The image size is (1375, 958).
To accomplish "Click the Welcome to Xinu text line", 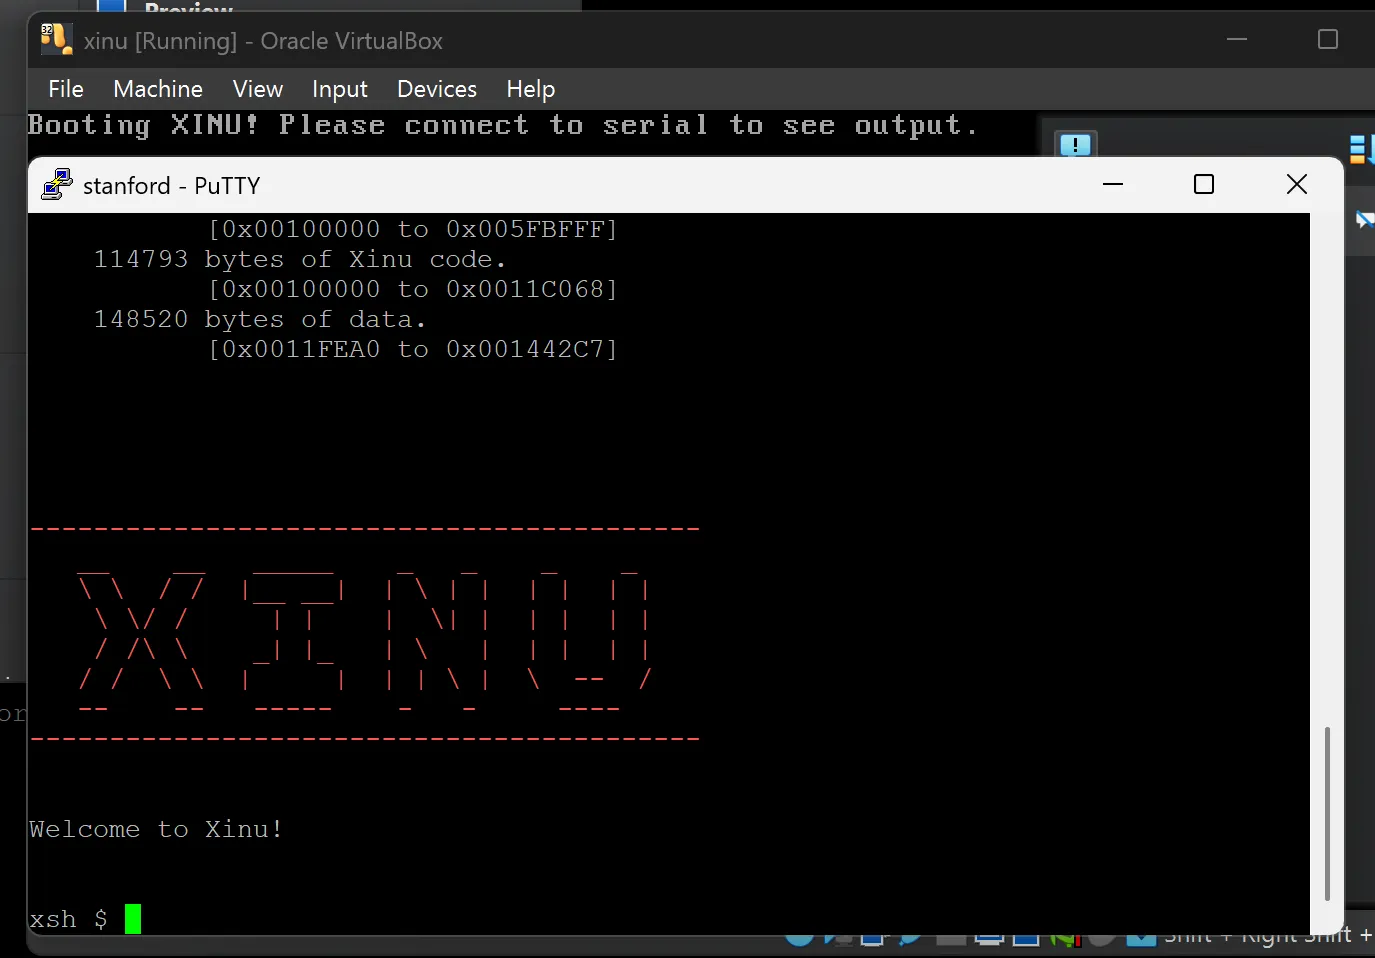I will pos(155,829).
